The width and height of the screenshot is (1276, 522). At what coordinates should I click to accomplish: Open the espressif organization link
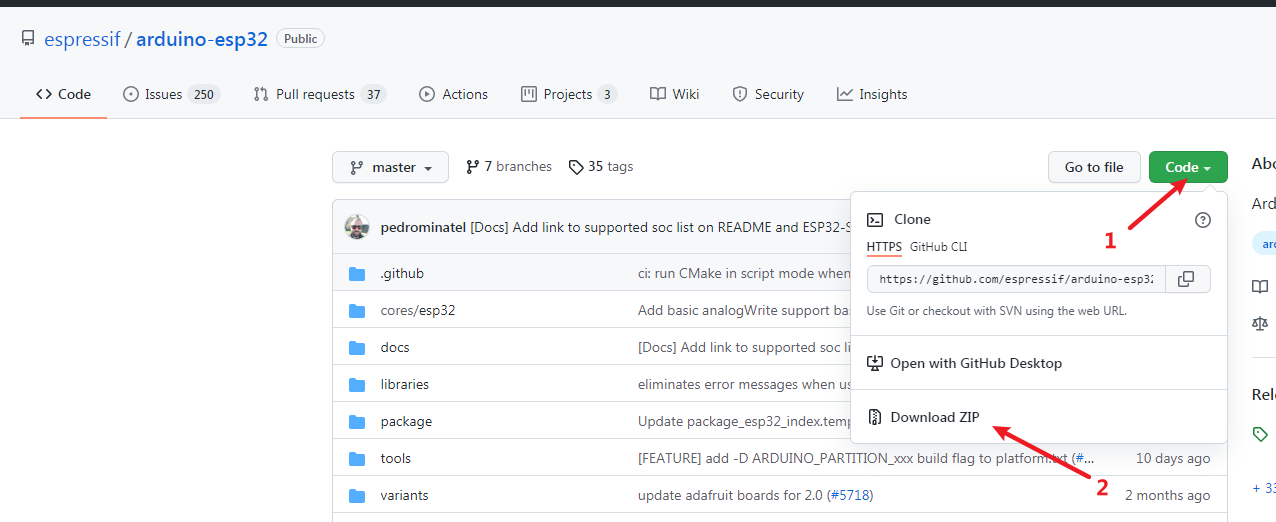pyautogui.click(x=82, y=39)
